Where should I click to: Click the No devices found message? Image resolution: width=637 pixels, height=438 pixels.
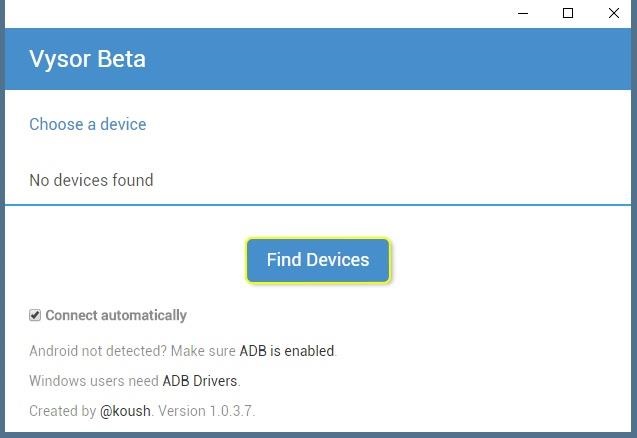(x=91, y=180)
